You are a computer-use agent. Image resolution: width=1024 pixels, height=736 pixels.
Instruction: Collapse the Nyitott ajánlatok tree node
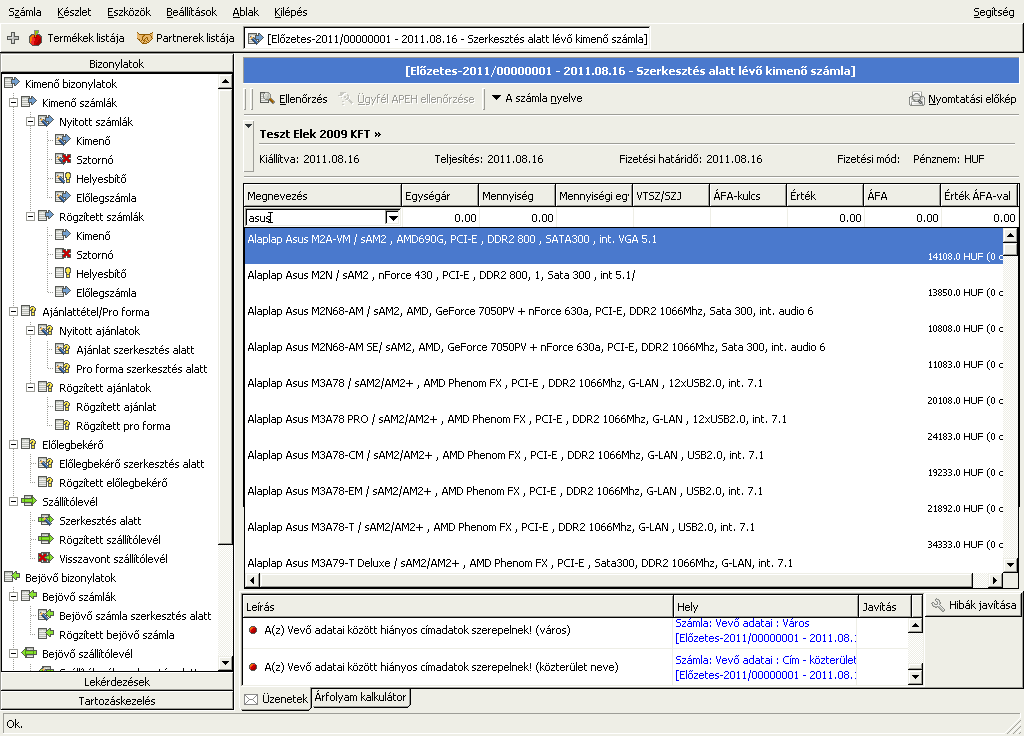tap(30, 330)
